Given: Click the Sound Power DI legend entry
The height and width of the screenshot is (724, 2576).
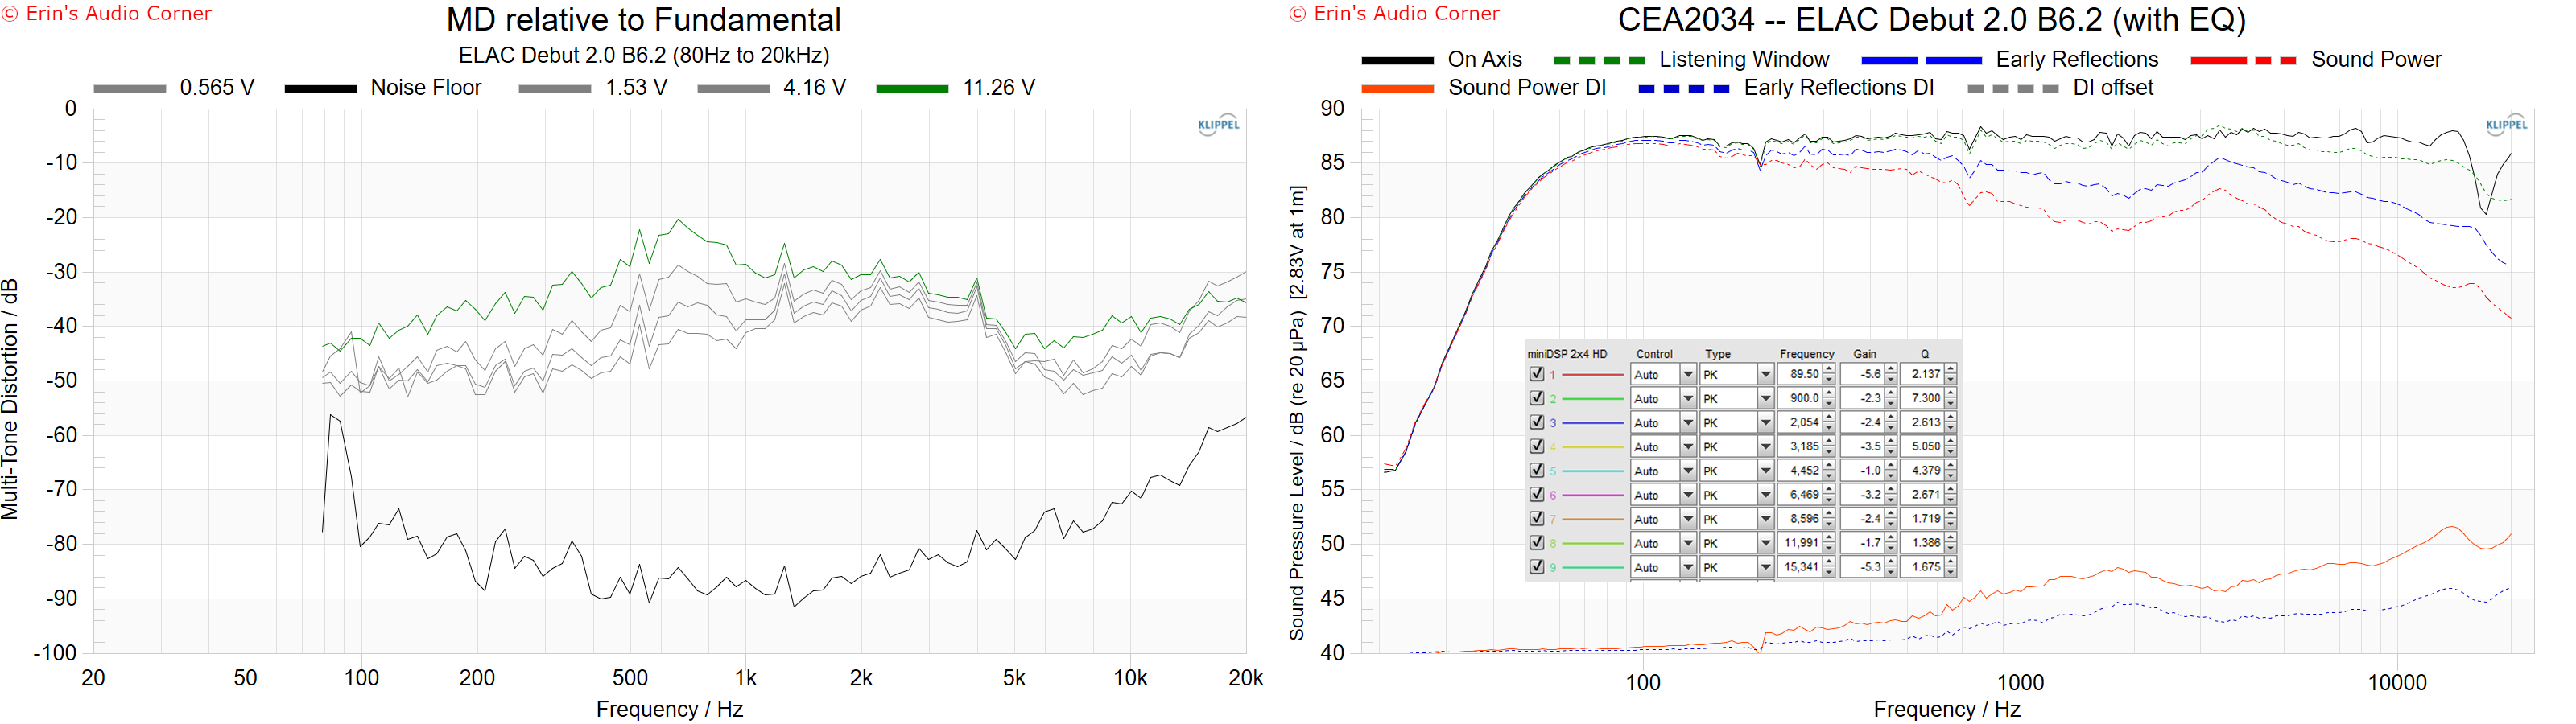Looking at the screenshot, I should [x=1484, y=88].
